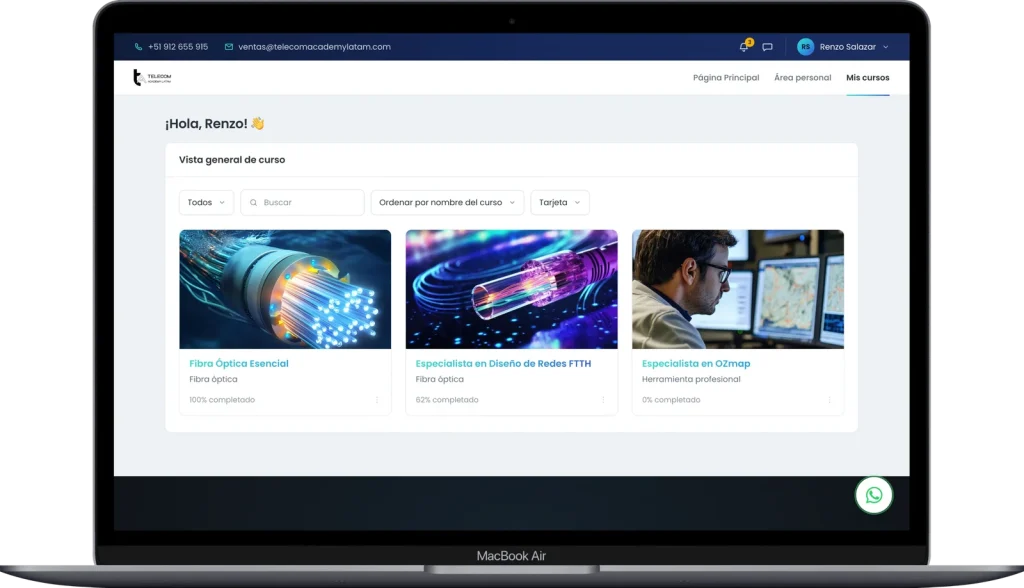Click the phone icon beside +51 912 655 915
Image resolution: width=1024 pixels, height=588 pixels.
[x=138, y=47]
